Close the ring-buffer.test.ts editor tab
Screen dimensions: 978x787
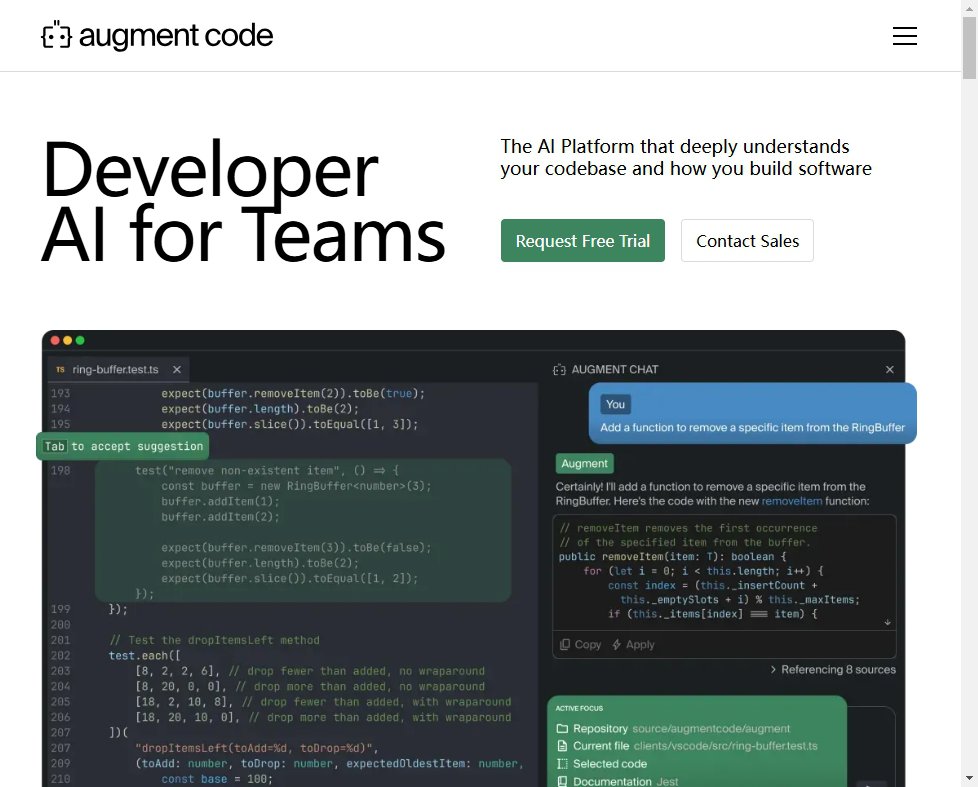coord(176,368)
